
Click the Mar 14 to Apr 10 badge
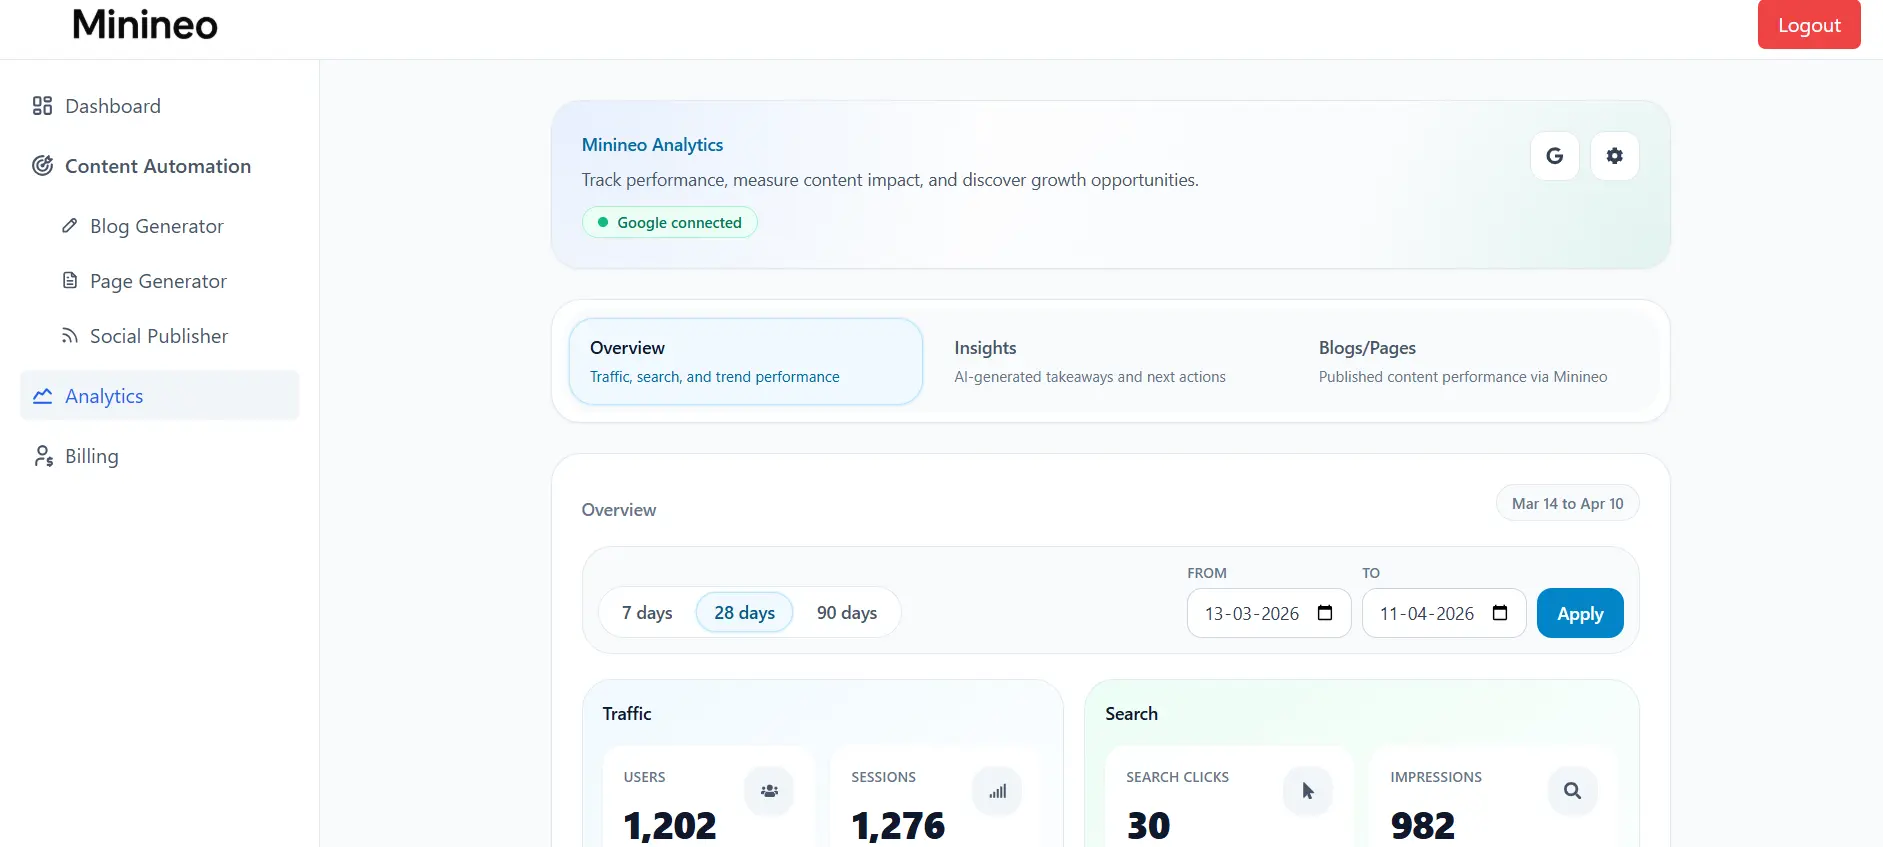point(1567,504)
